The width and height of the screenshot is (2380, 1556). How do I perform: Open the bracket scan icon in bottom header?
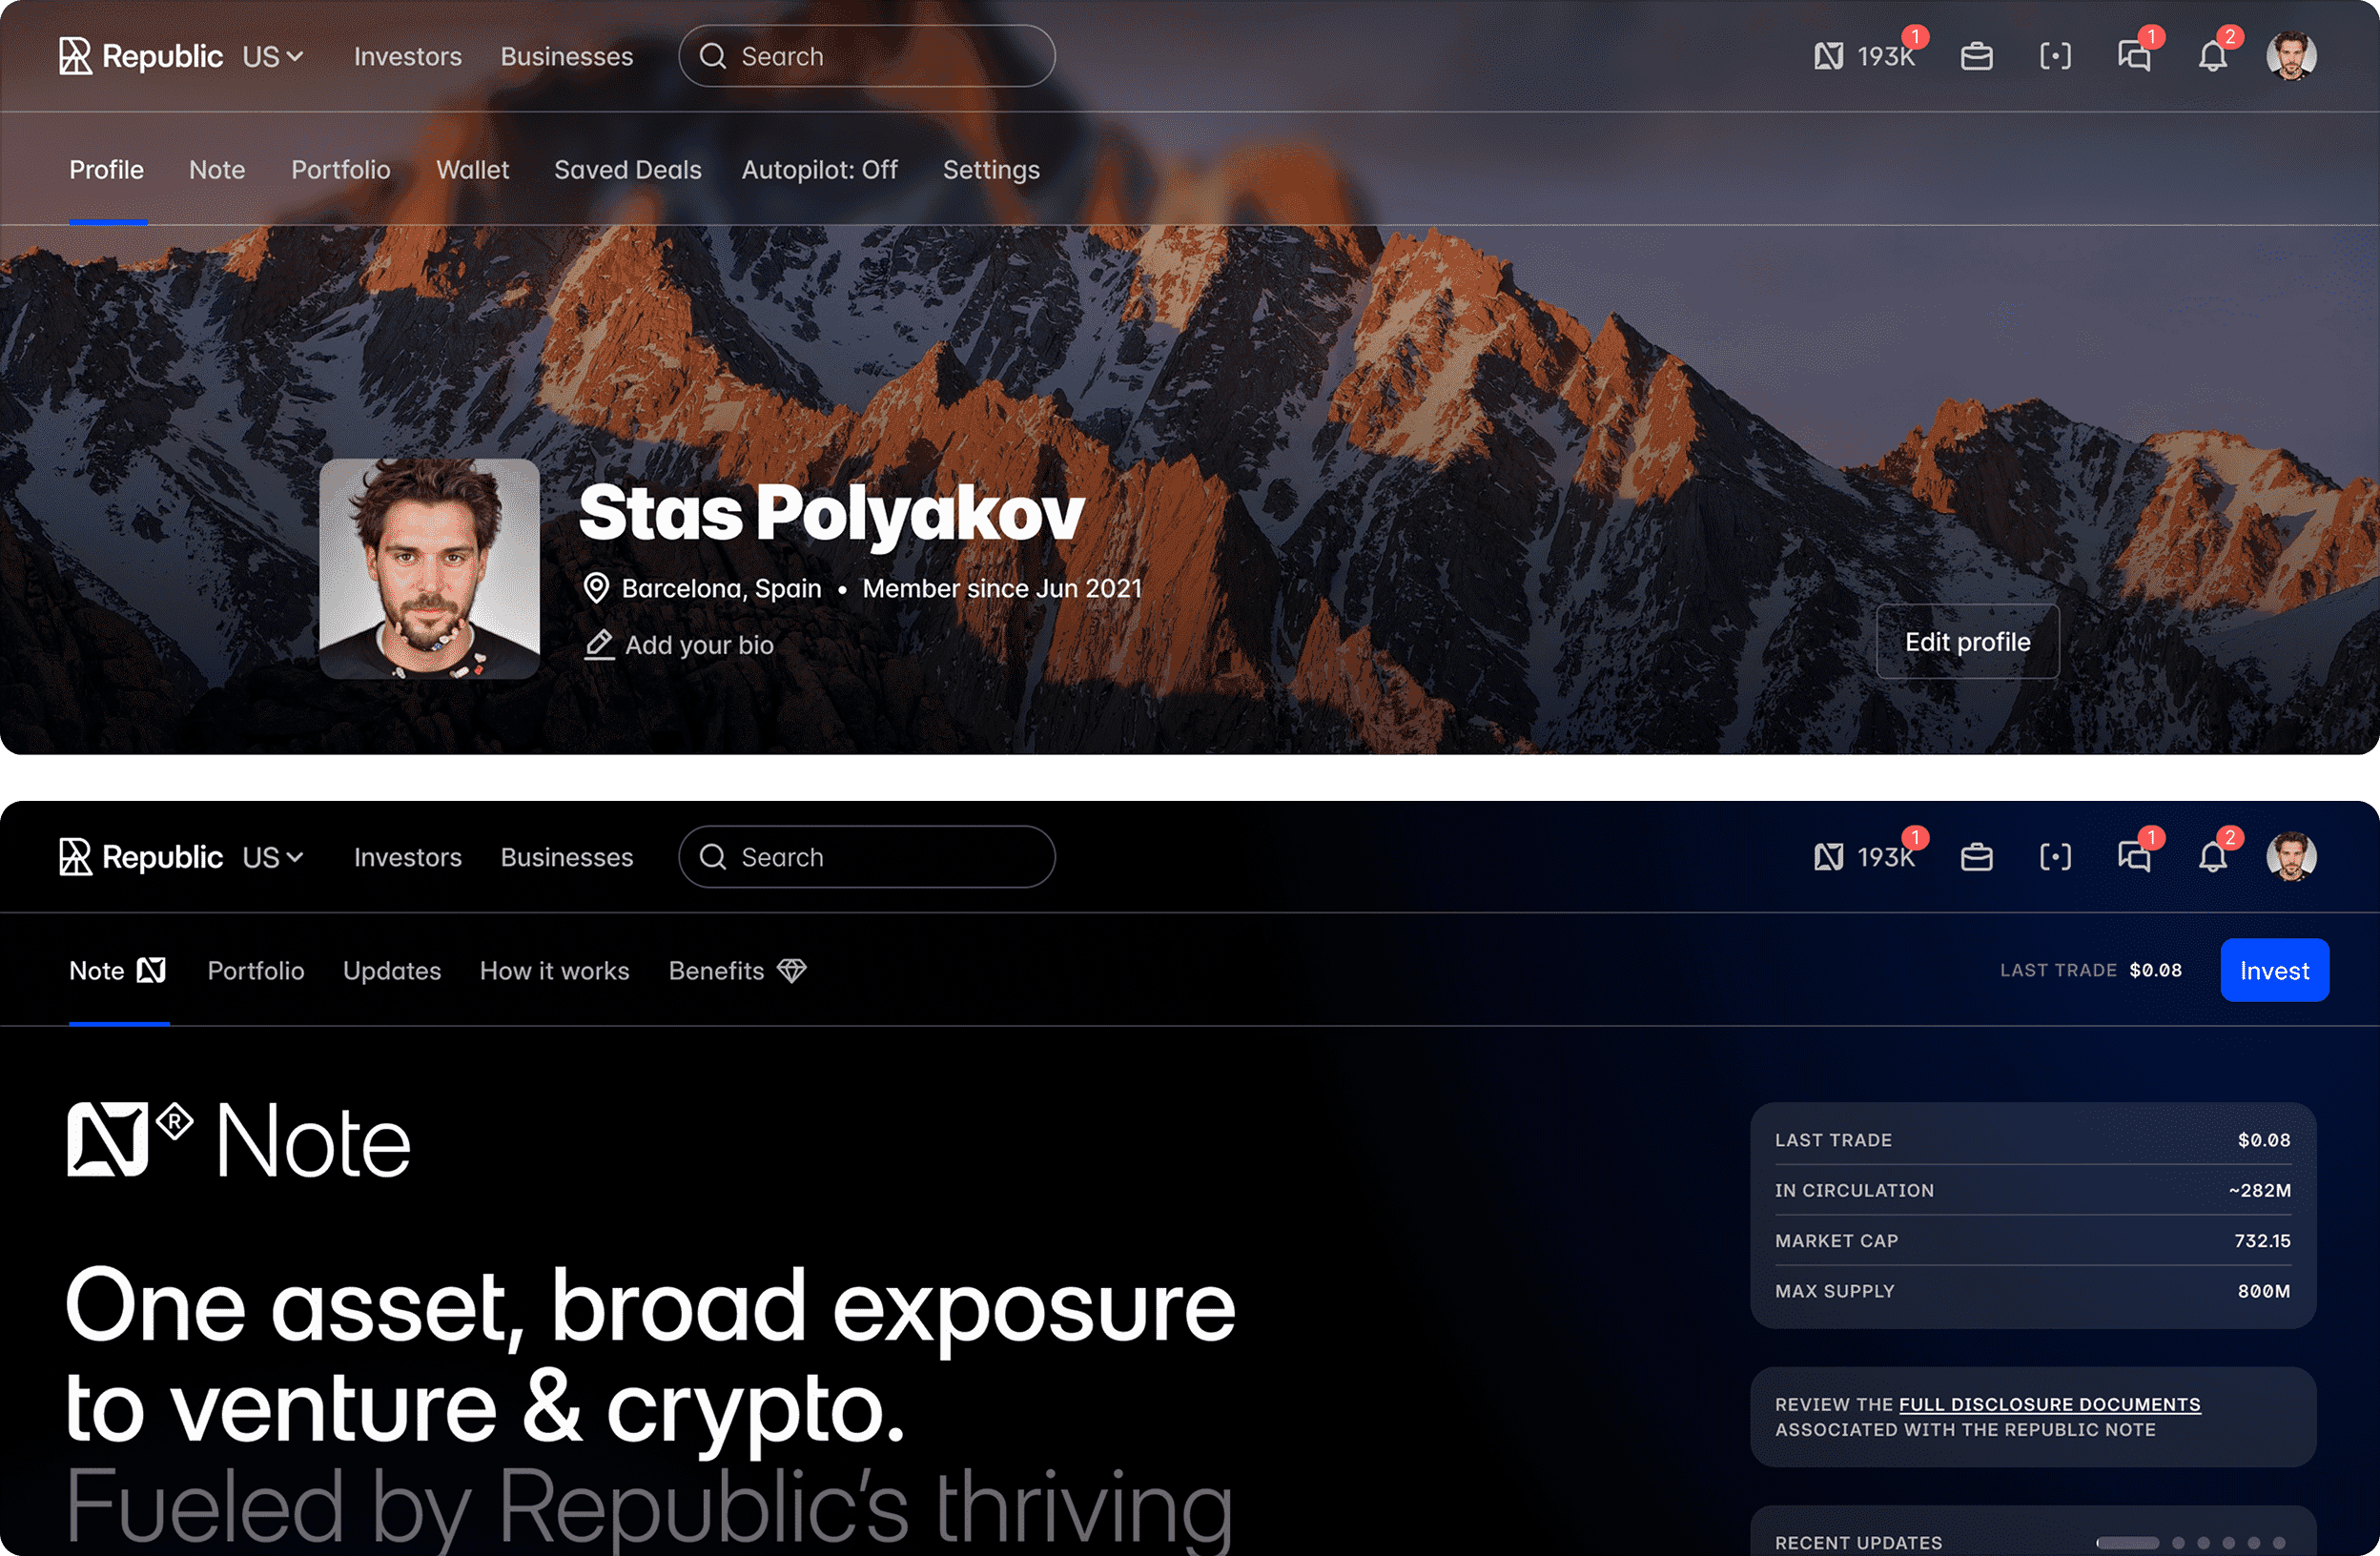click(2055, 857)
